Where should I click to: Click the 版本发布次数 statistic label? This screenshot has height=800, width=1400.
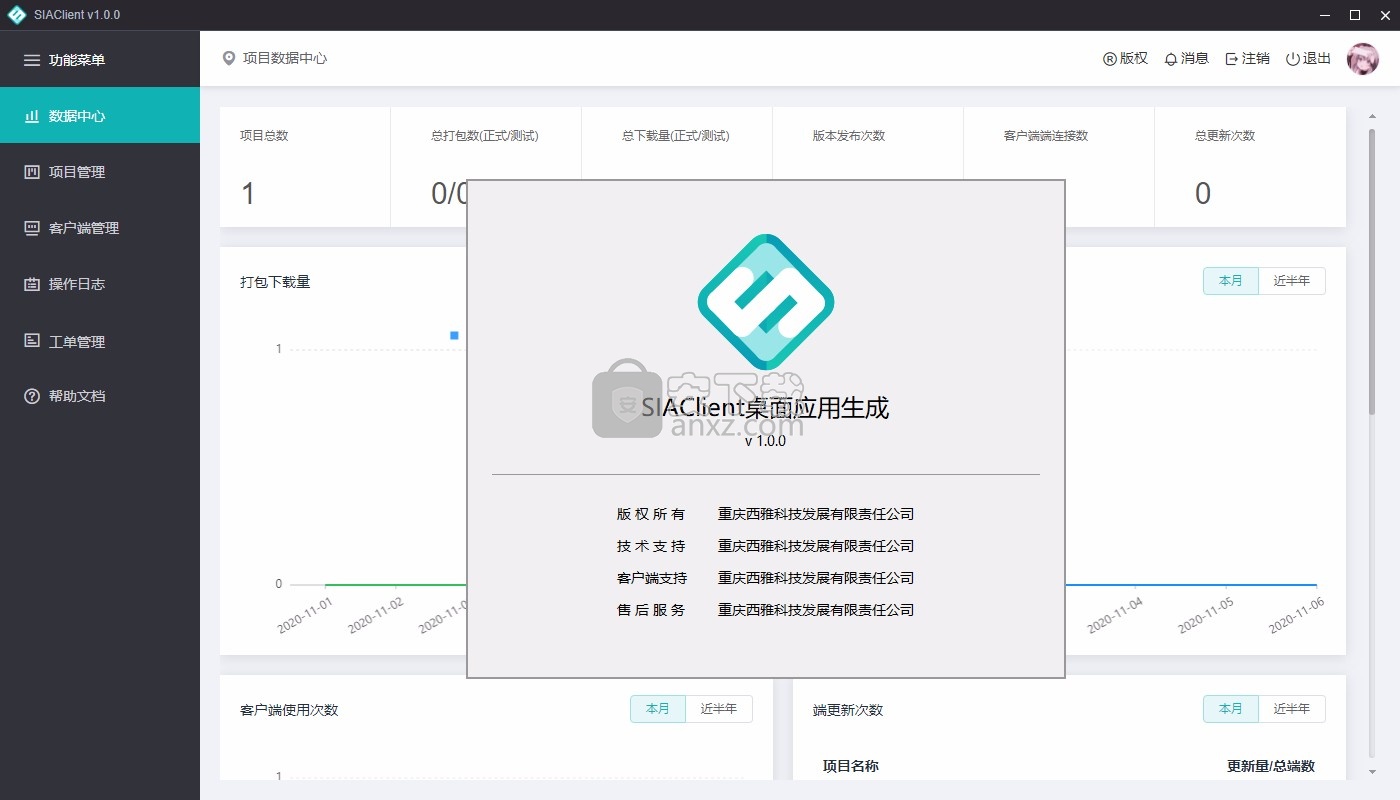[849, 136]
